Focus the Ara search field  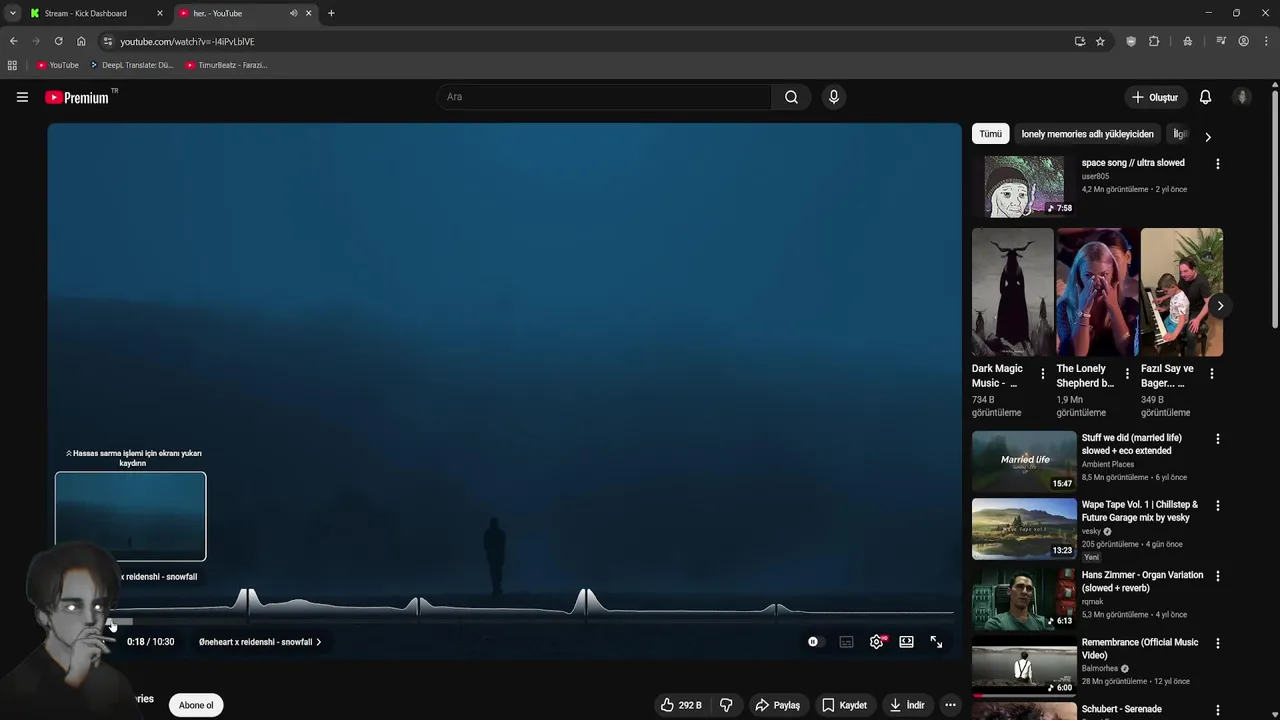(x=603, y=97)
